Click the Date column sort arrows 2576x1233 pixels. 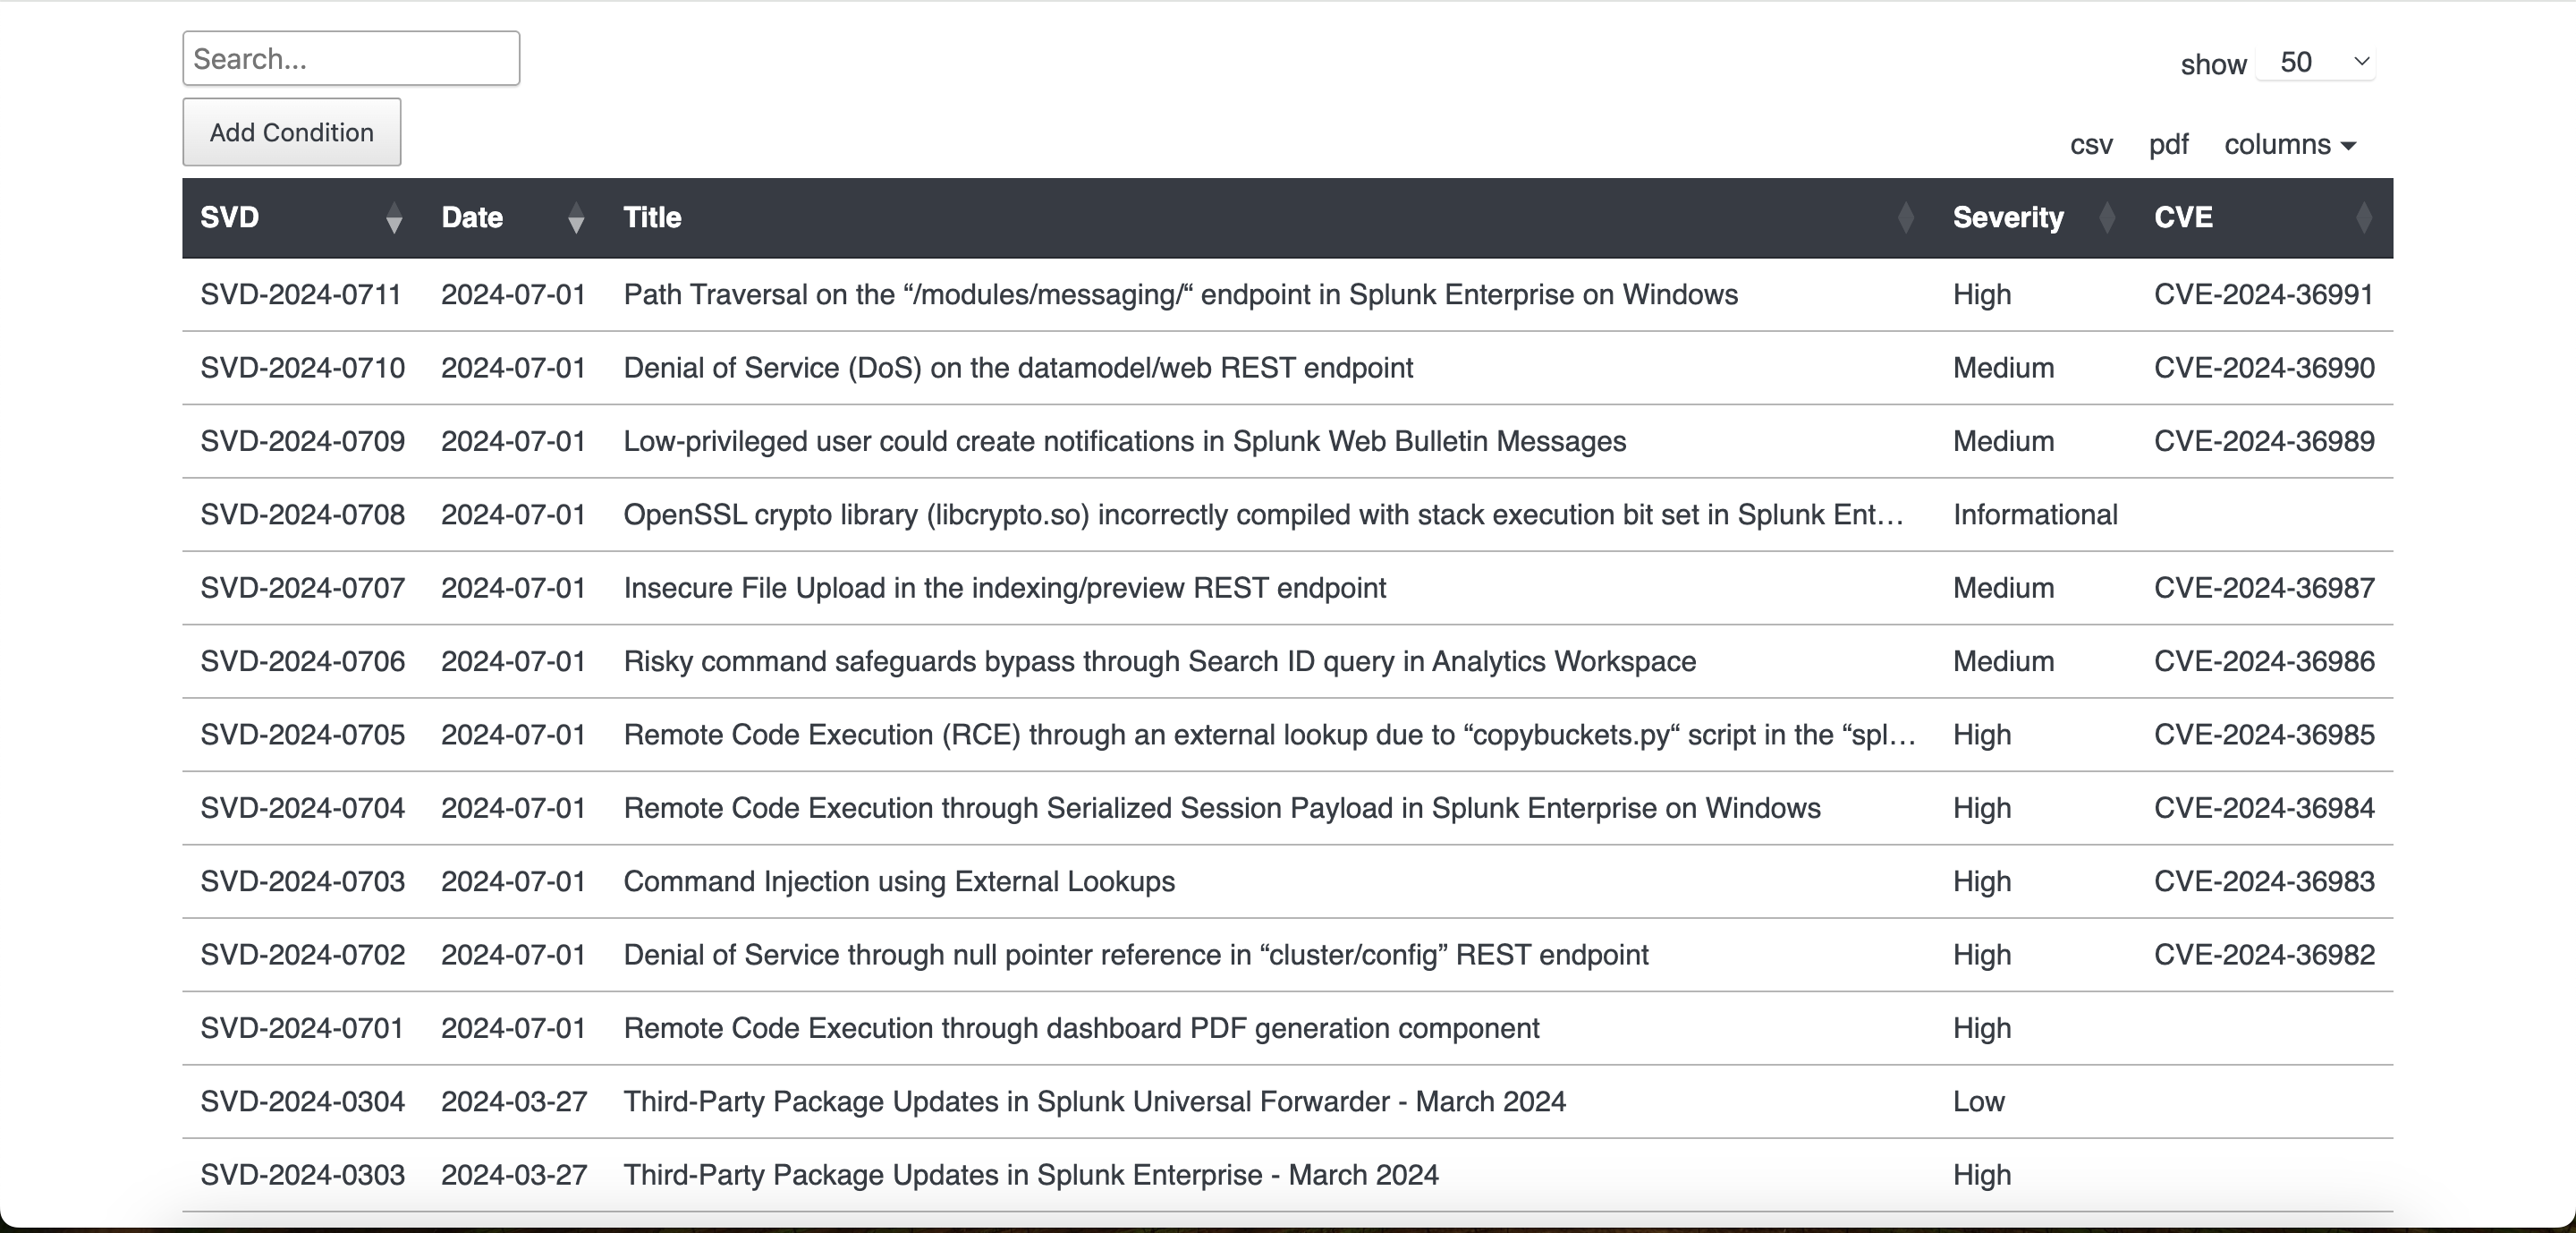pyautogui.click(x=575, y=218)
